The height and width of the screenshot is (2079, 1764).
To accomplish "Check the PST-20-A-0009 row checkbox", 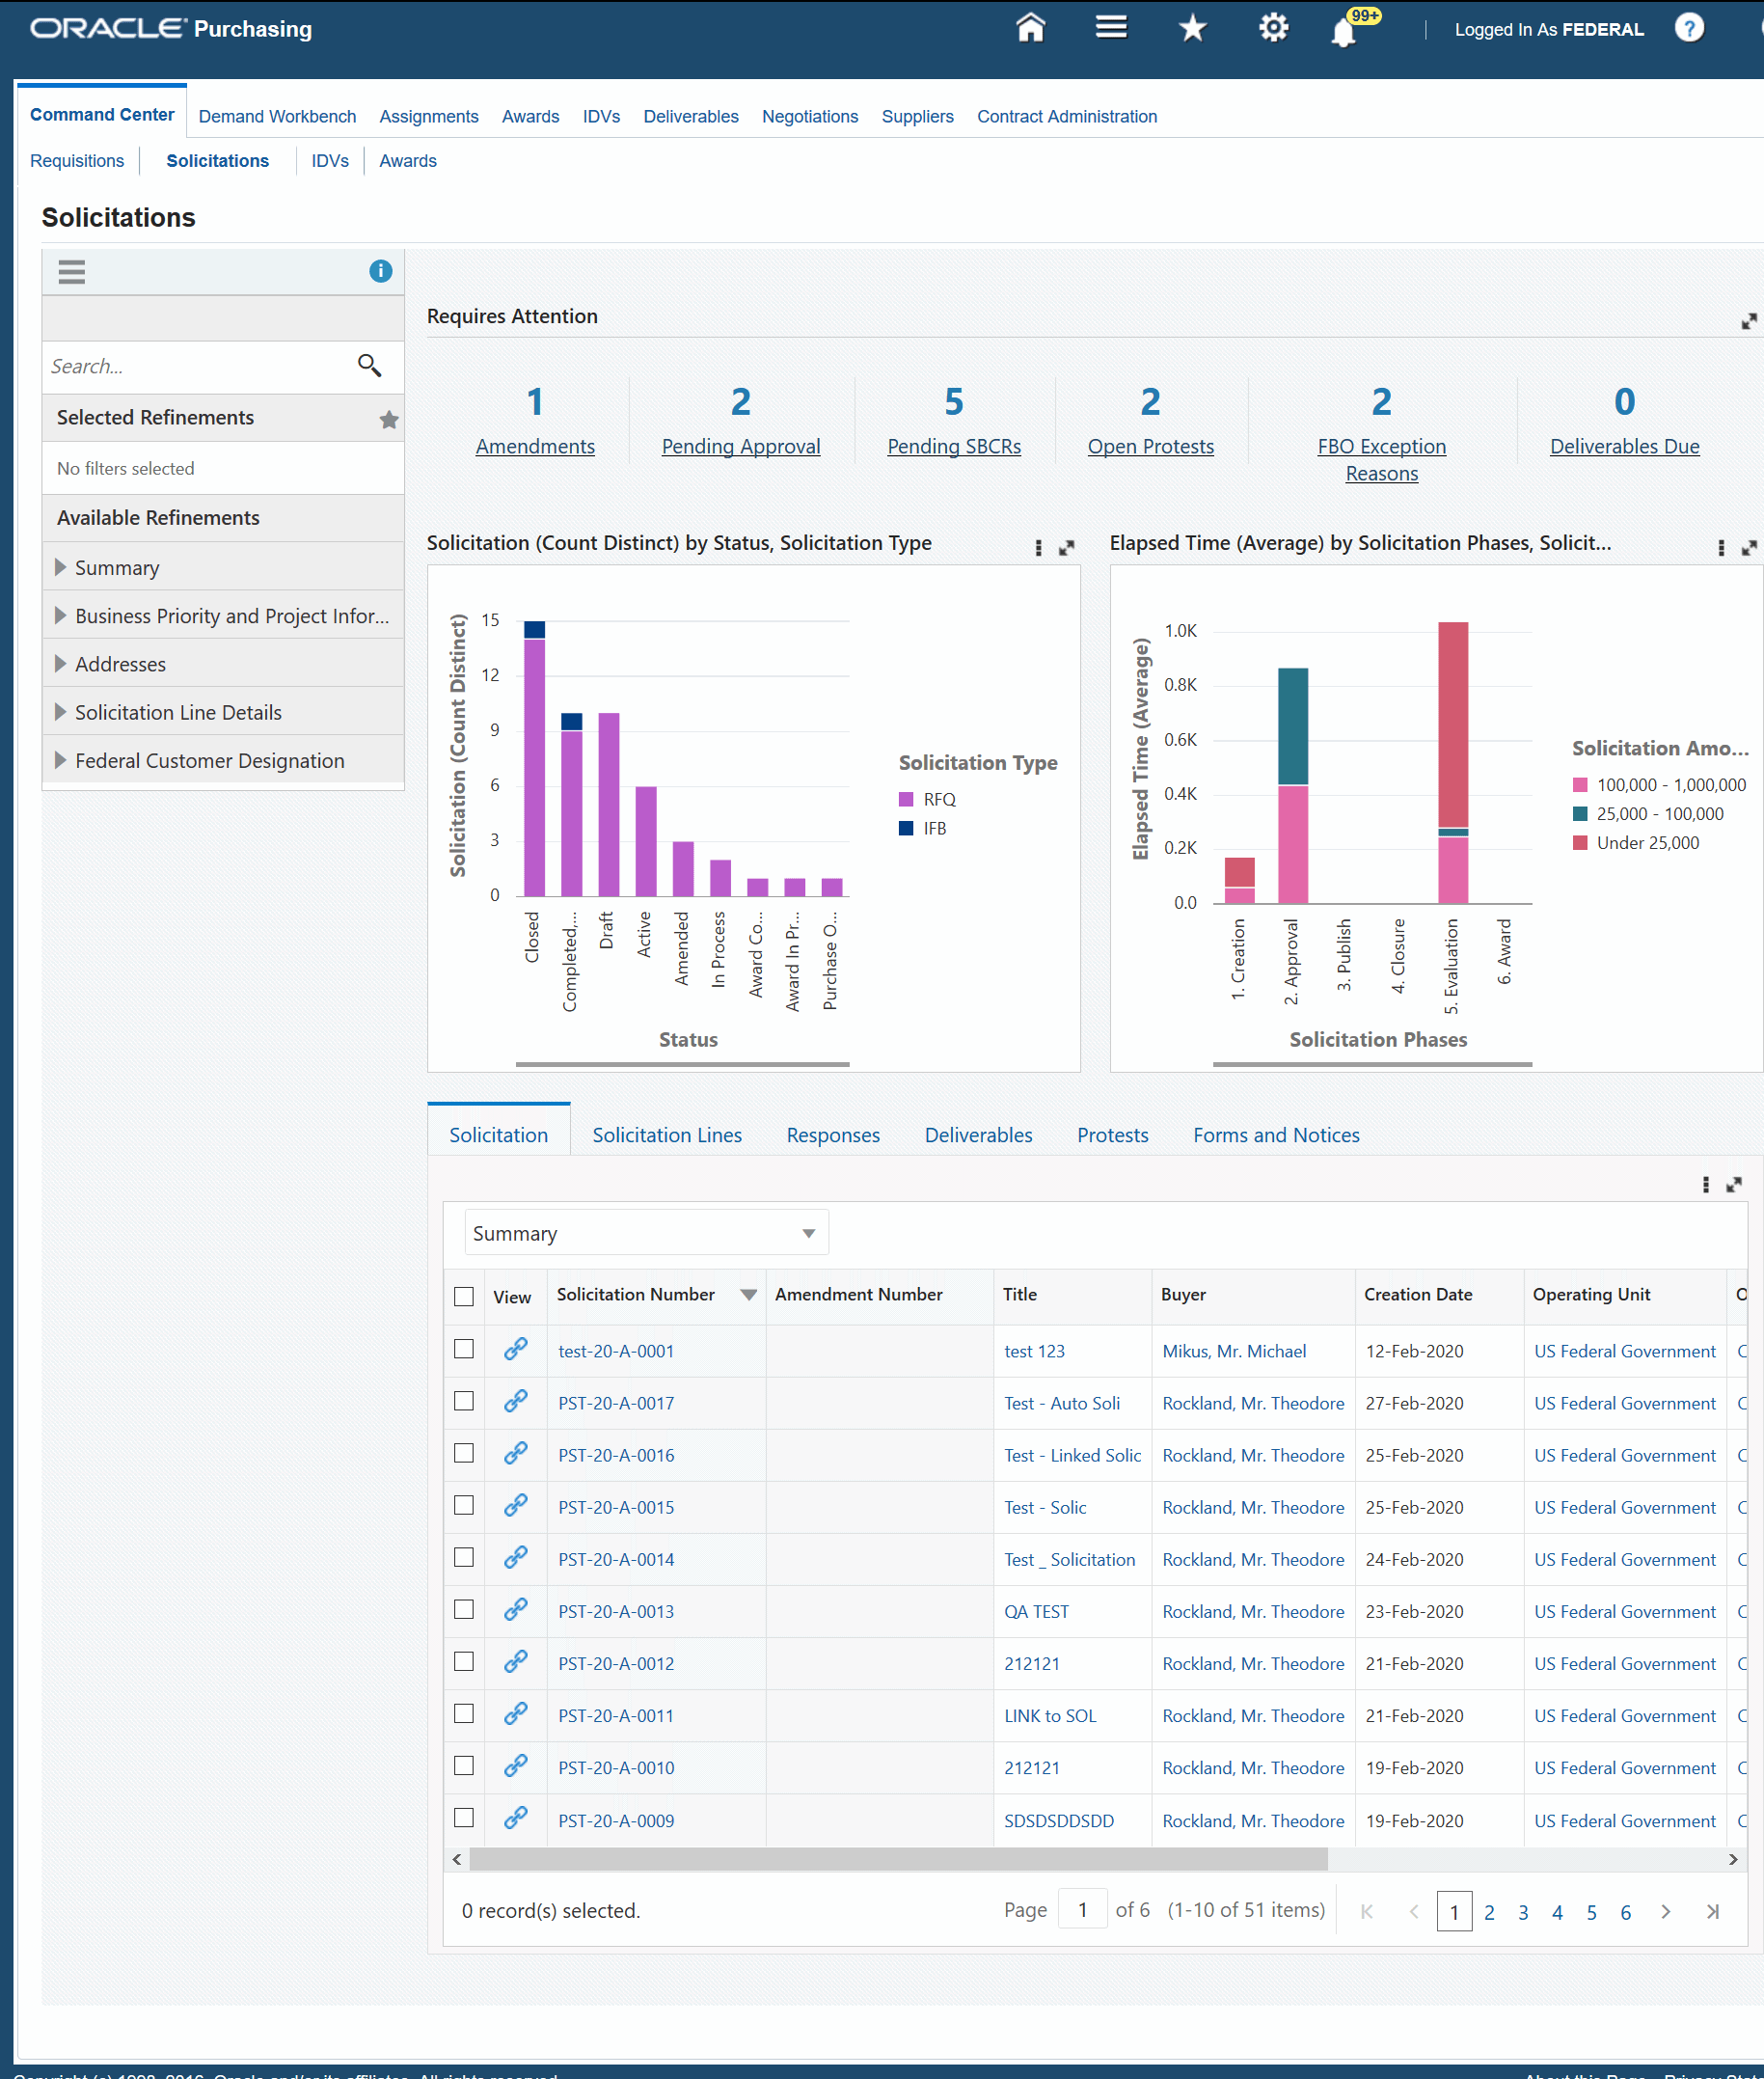I will click(464, 1817).
